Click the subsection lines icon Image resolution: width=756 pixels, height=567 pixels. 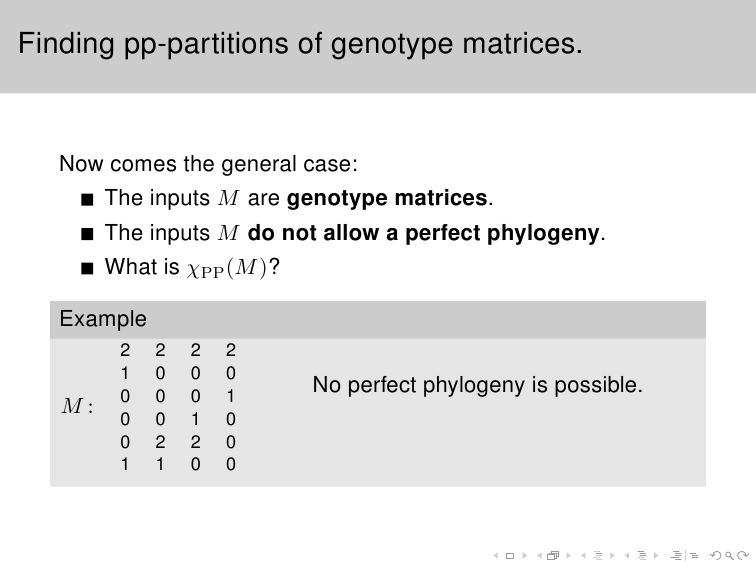[598, 555]
